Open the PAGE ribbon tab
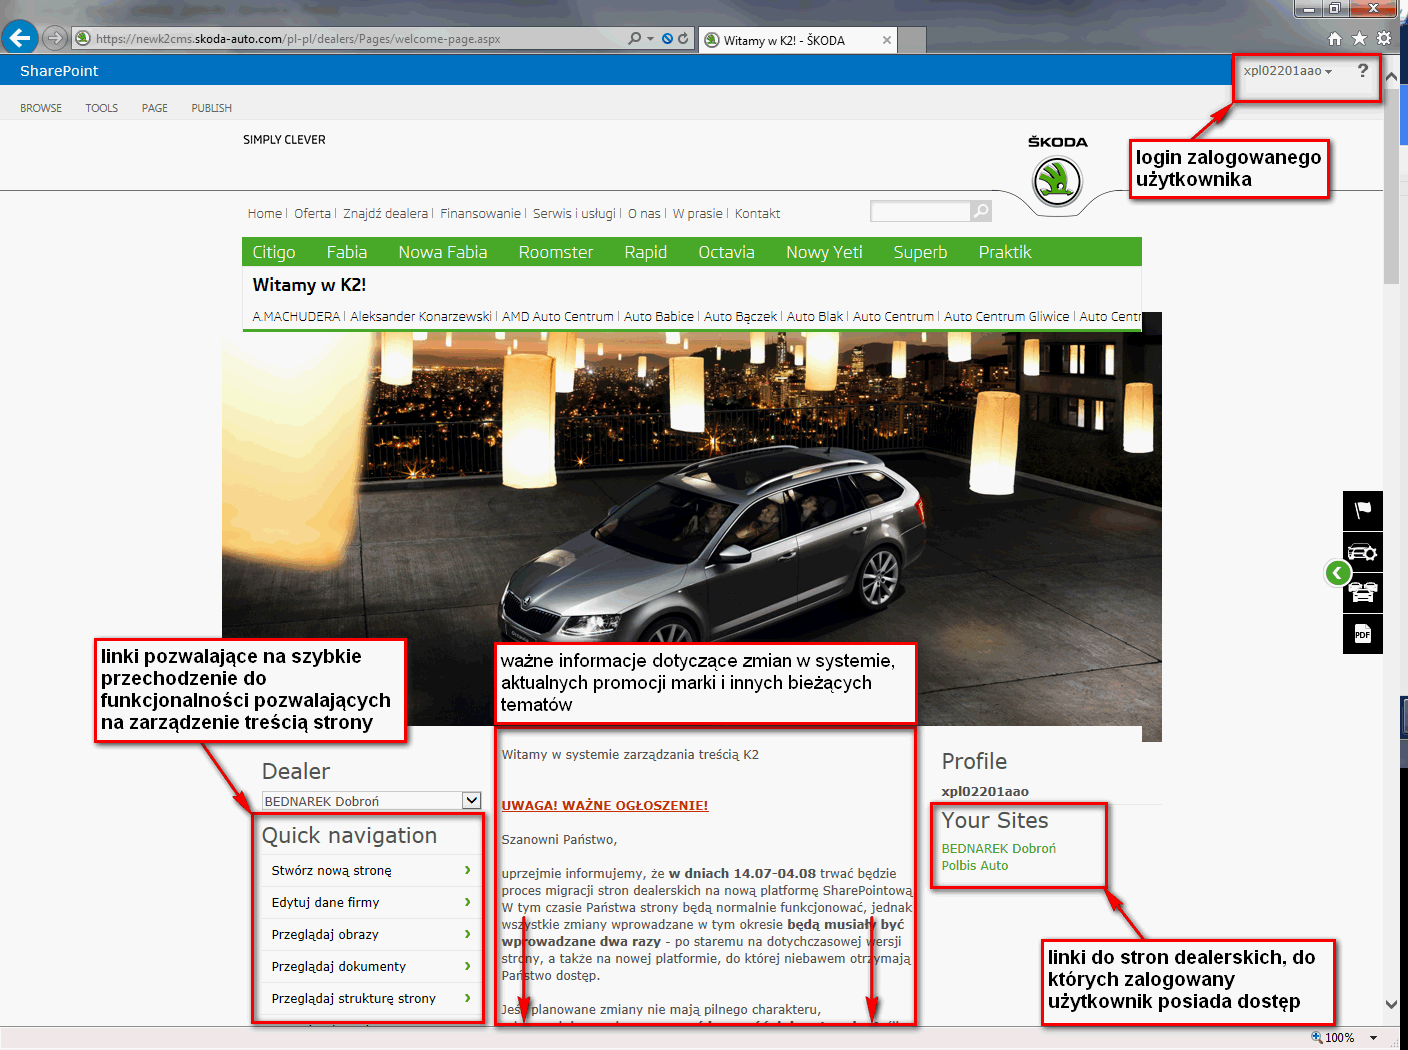 155,108
